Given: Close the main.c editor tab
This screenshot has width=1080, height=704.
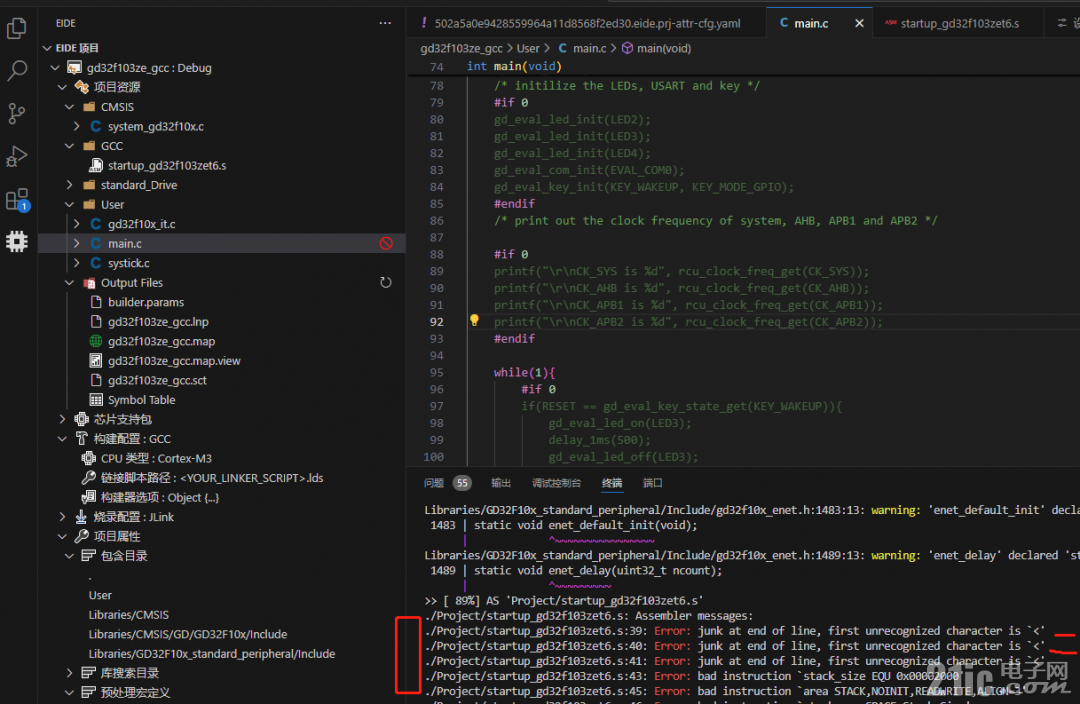Looking at the screenshot, I should click(x=859, y=23).
